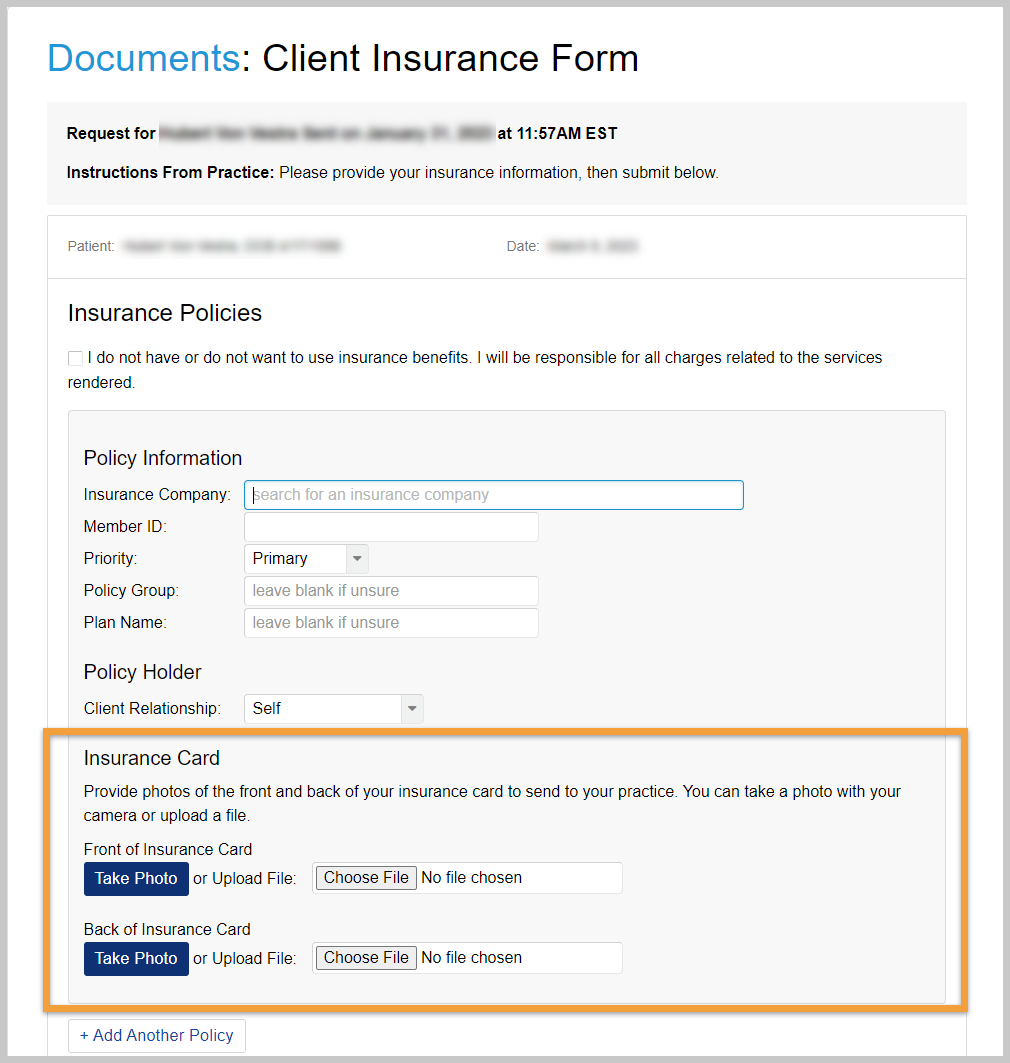Click the Member ID input field
Screen dimensions: 1010x1063
point(390,526)
